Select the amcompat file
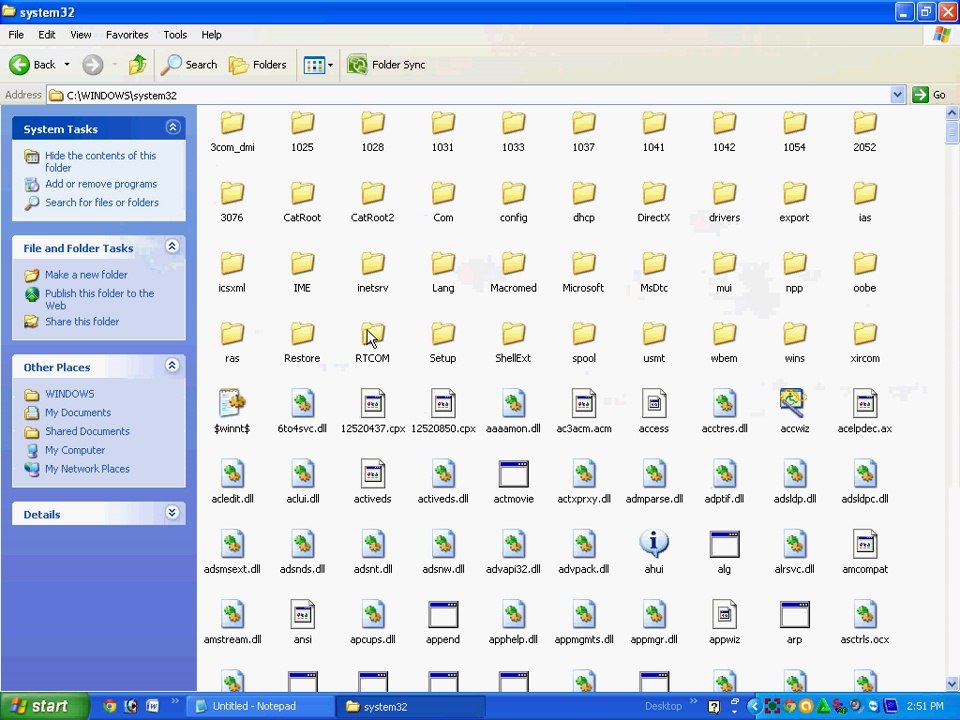 pos(864,553)
